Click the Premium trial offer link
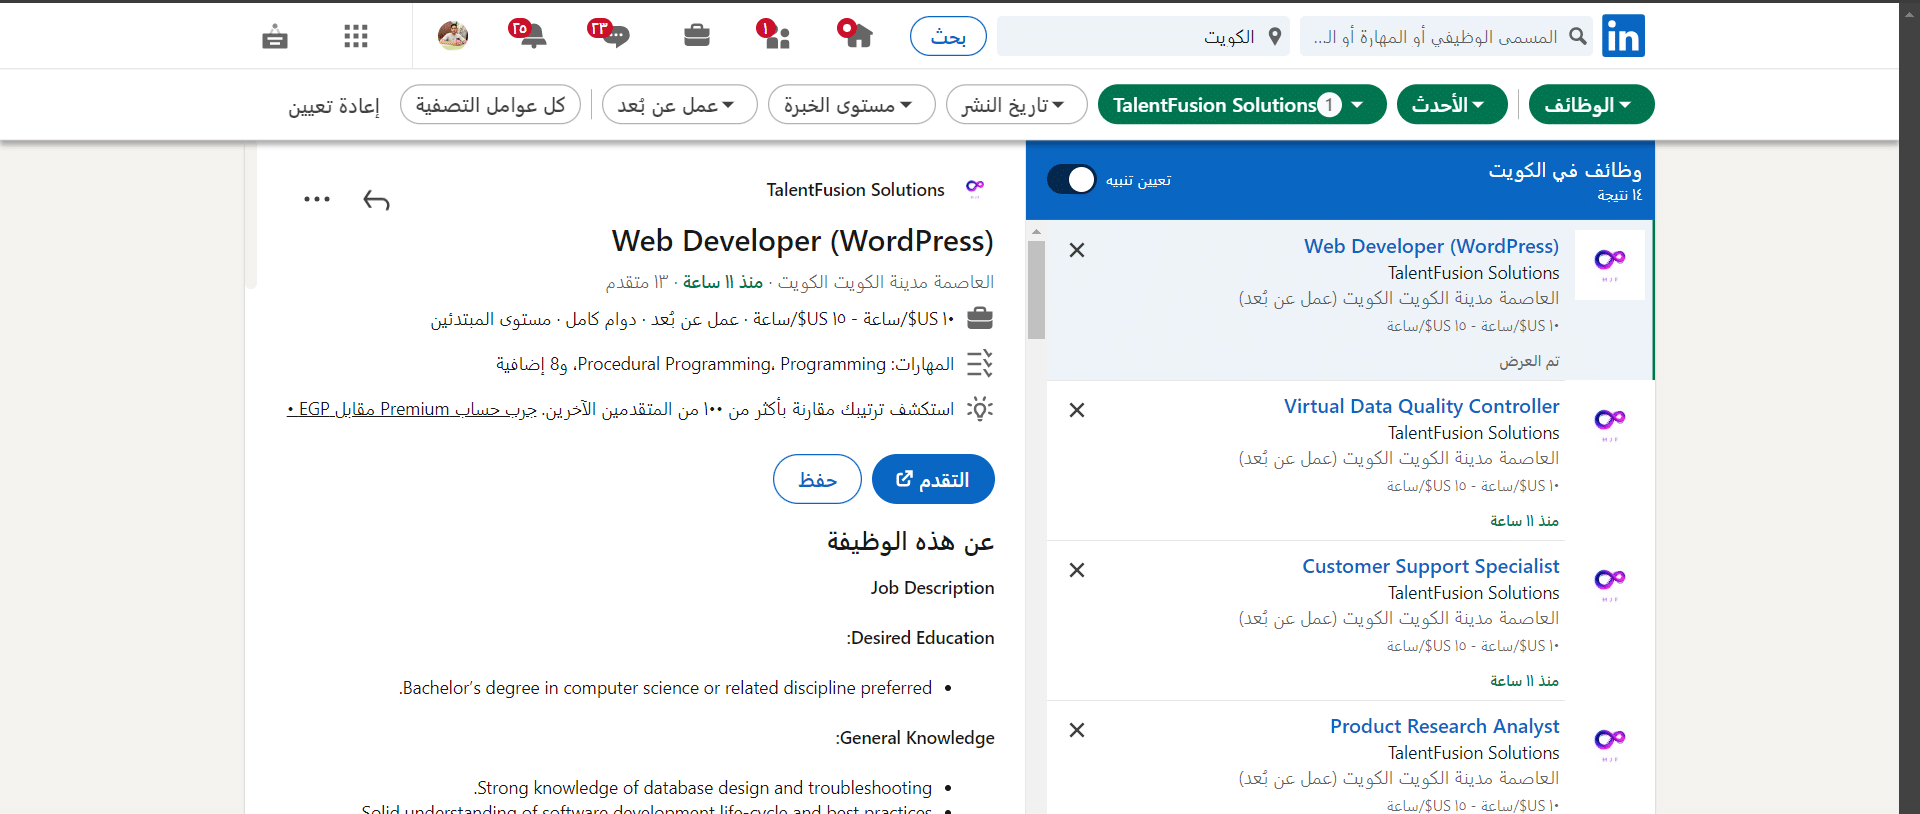Viewport: 1920px width, 814px height. pyautogui.click(x=412, y=409)
